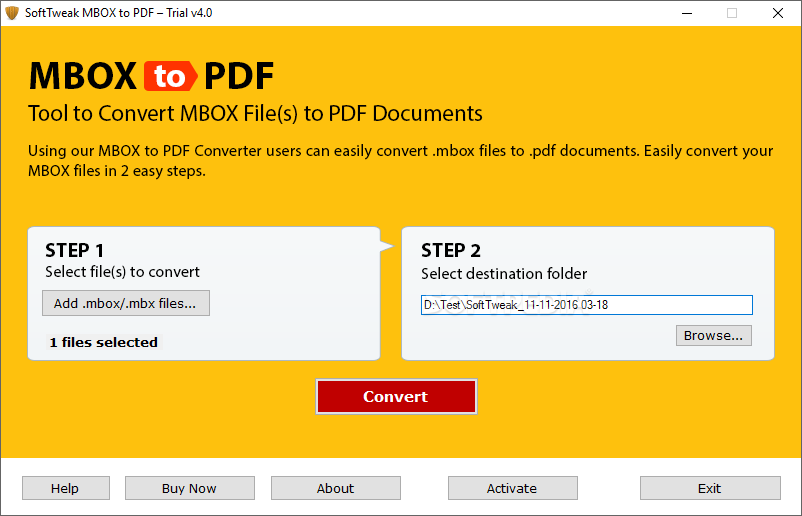
Task: Click the 'Select destination folder' label
Action: coord(504,274)
